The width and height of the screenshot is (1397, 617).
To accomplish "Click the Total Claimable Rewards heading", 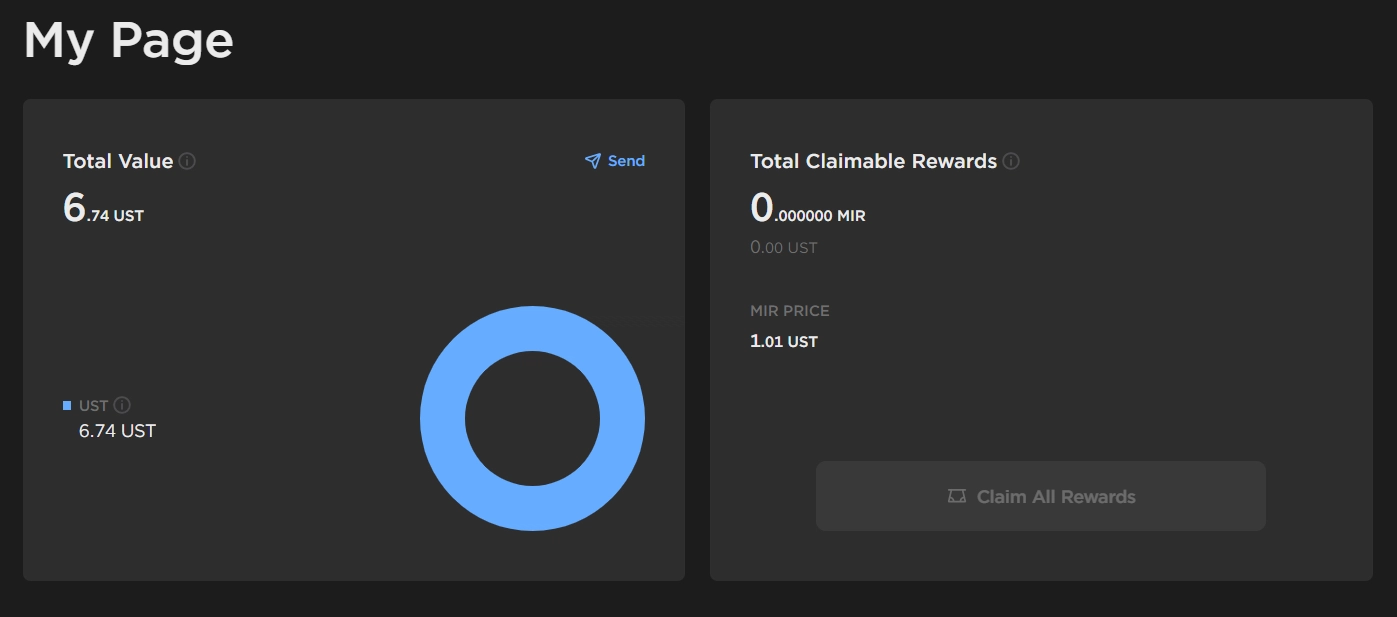I will click(873, 161).
